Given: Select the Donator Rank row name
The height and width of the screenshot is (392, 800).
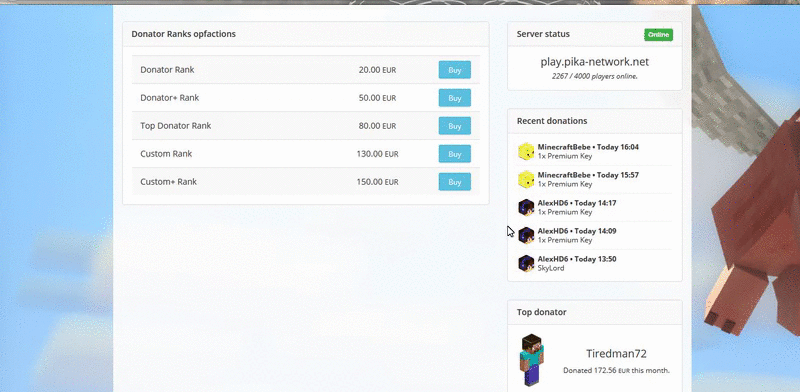Looking at the screenshot, I should tap(167, 69).
